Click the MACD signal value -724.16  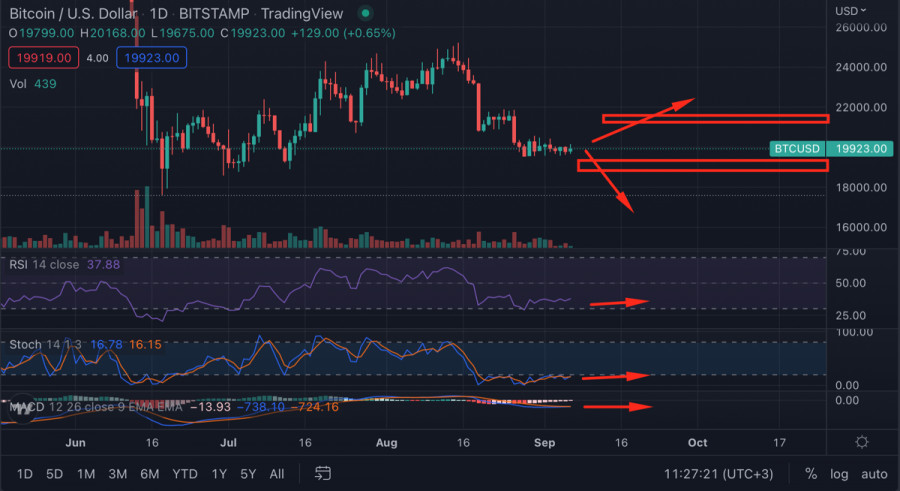tap(315, 407)
